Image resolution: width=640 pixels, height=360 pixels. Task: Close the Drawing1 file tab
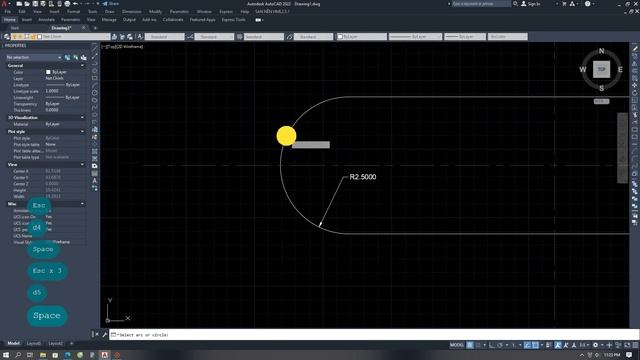84,28
